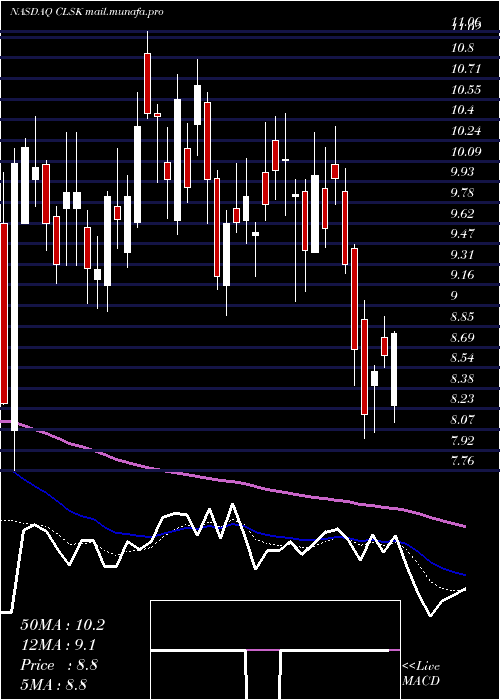Select the 8.85 price axis label
Image resolution: width=500 pixels, height=700 pixels.
(x=462, y=317)
